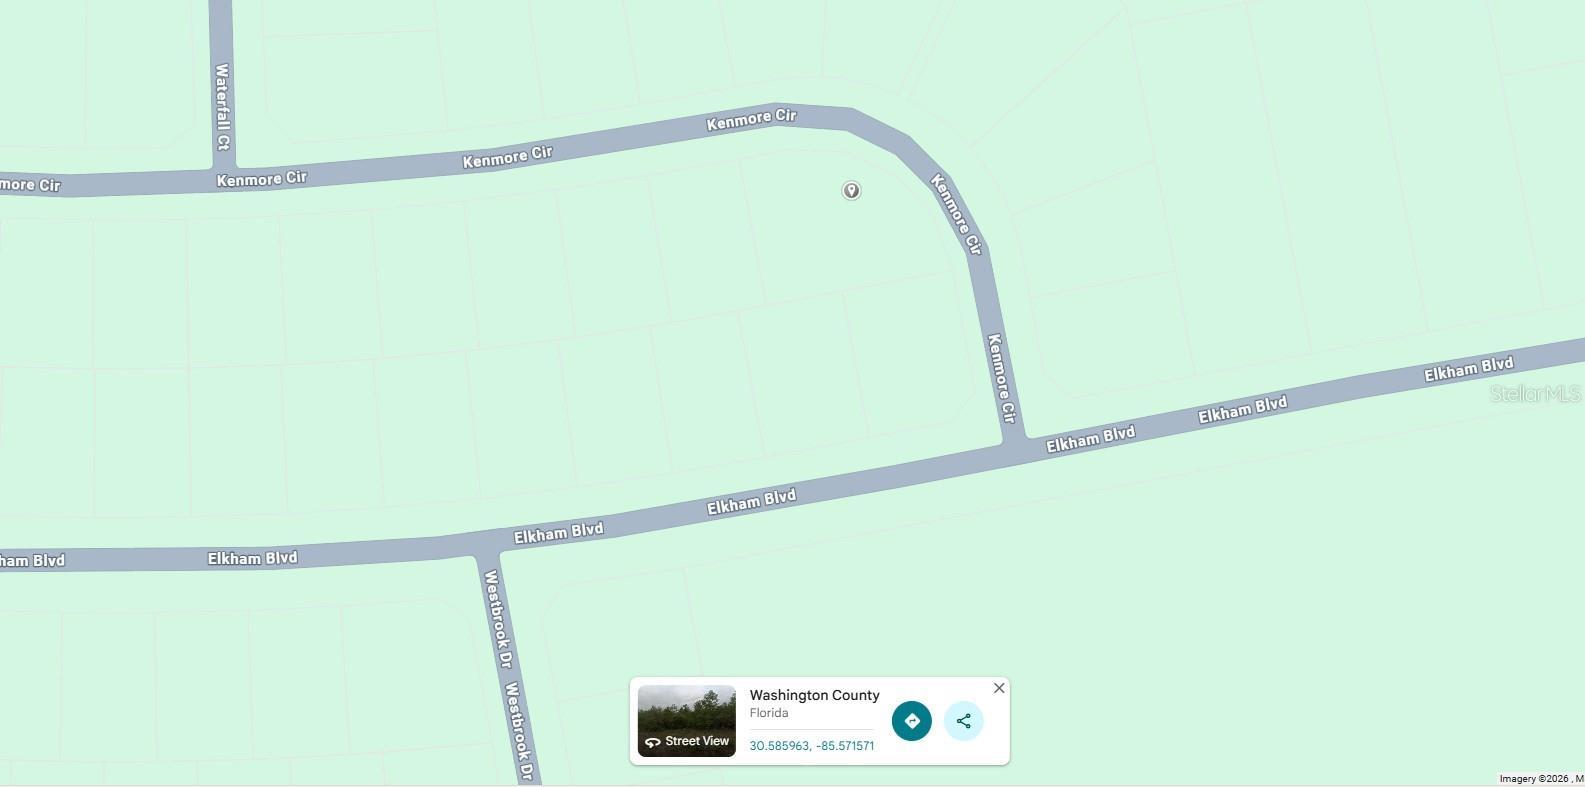
Task: Click the Florida subtitle in card
Action: point(769,713)
